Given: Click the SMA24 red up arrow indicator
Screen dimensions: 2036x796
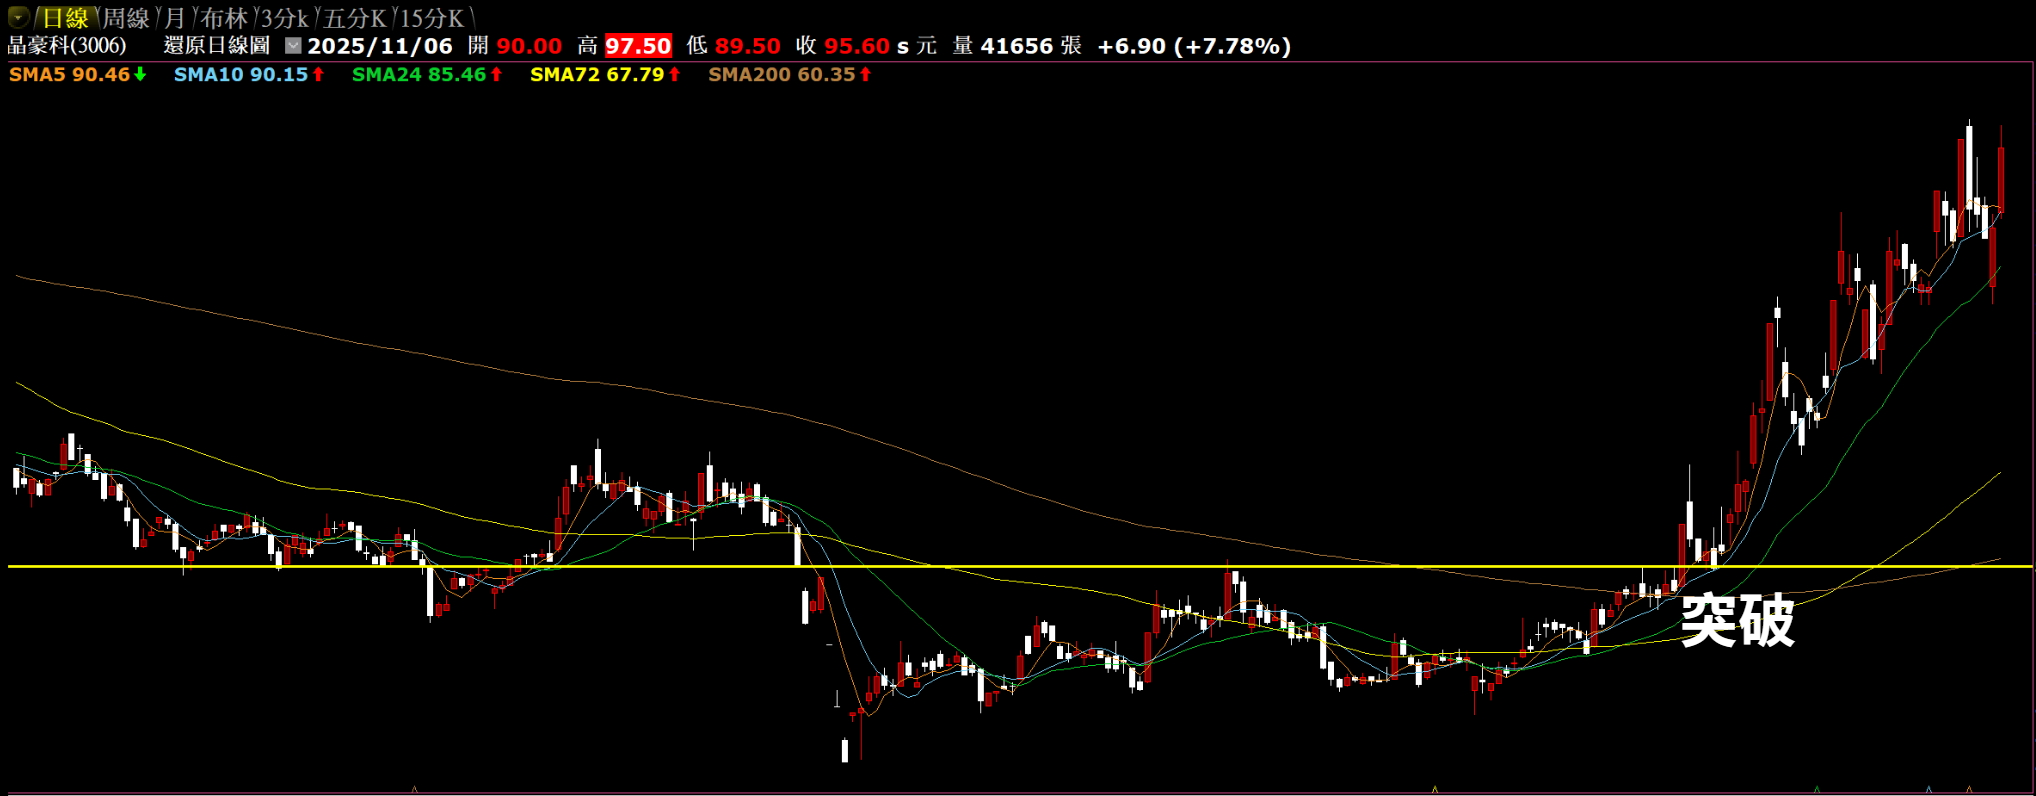Looking at the screenshot, I should (496, 74).
